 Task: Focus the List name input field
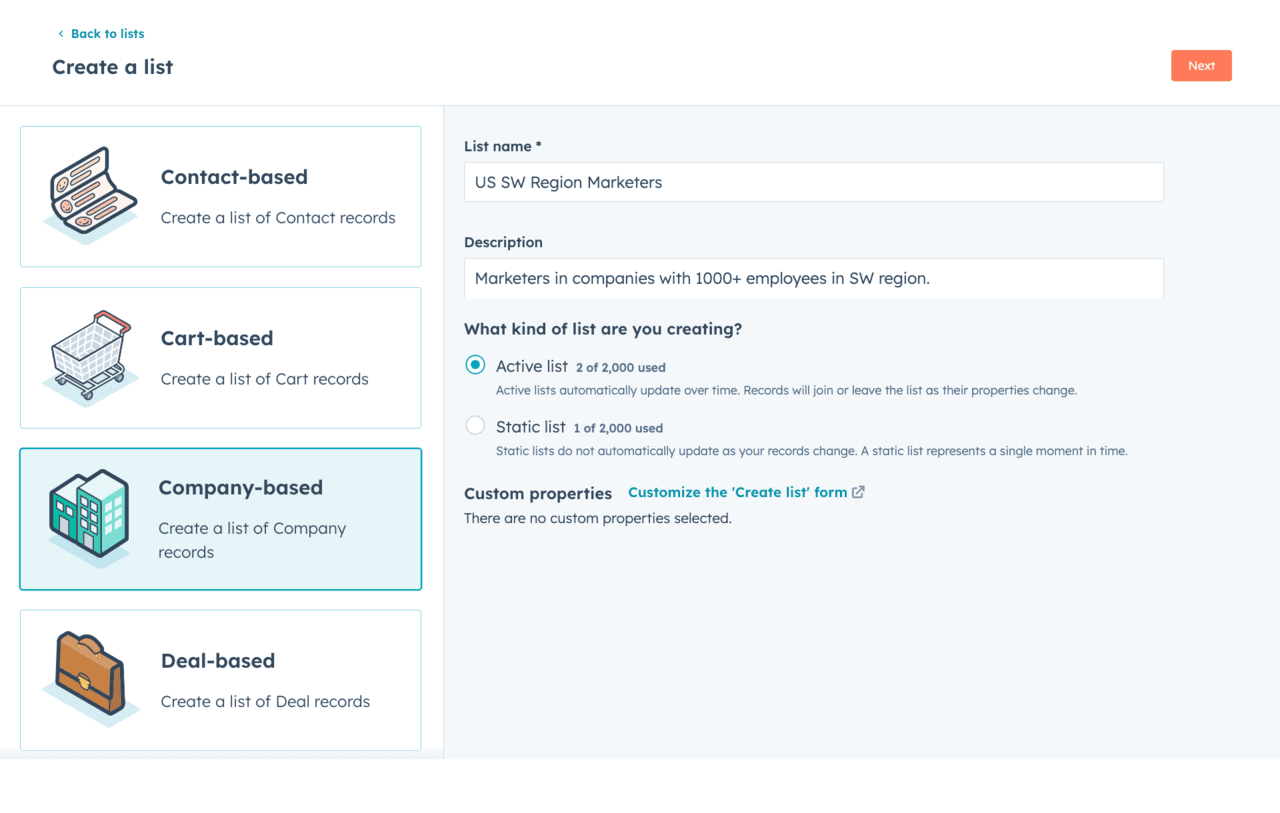pyautogui.click(x=813, y=182)
